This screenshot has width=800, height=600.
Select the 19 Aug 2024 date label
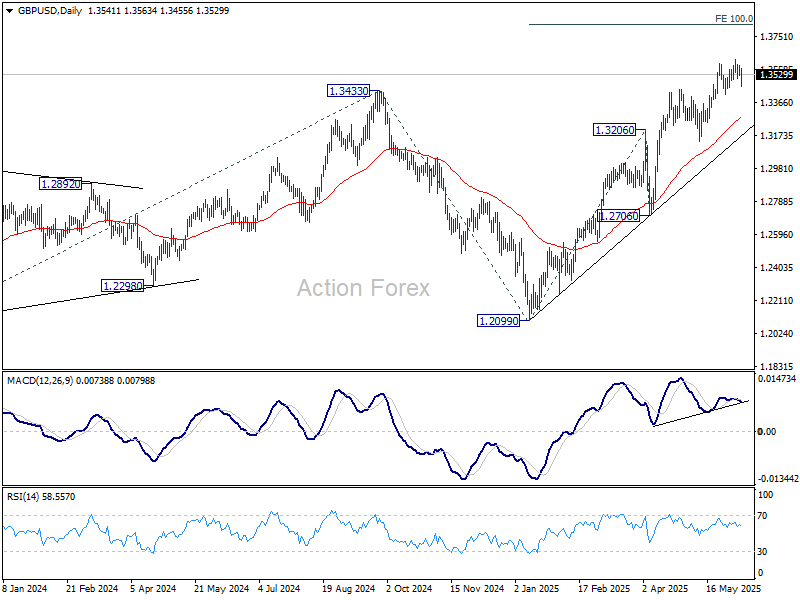point(348,588)
